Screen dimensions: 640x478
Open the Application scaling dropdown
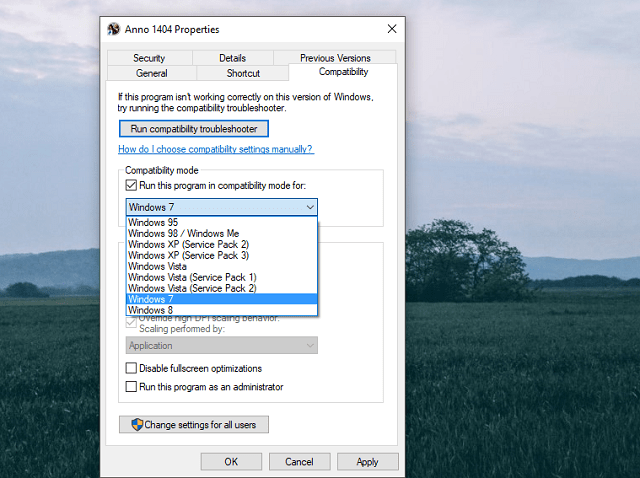(222, 345)
